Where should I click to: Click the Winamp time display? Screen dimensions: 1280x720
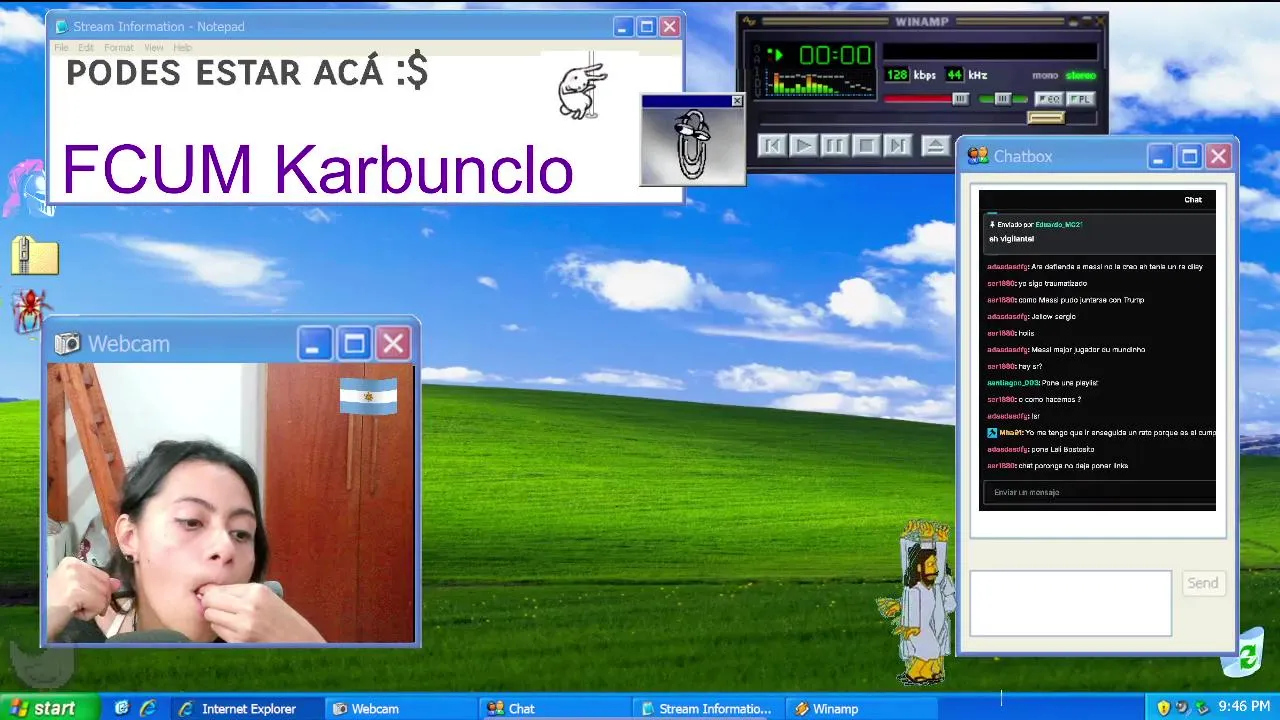point(835,55)
